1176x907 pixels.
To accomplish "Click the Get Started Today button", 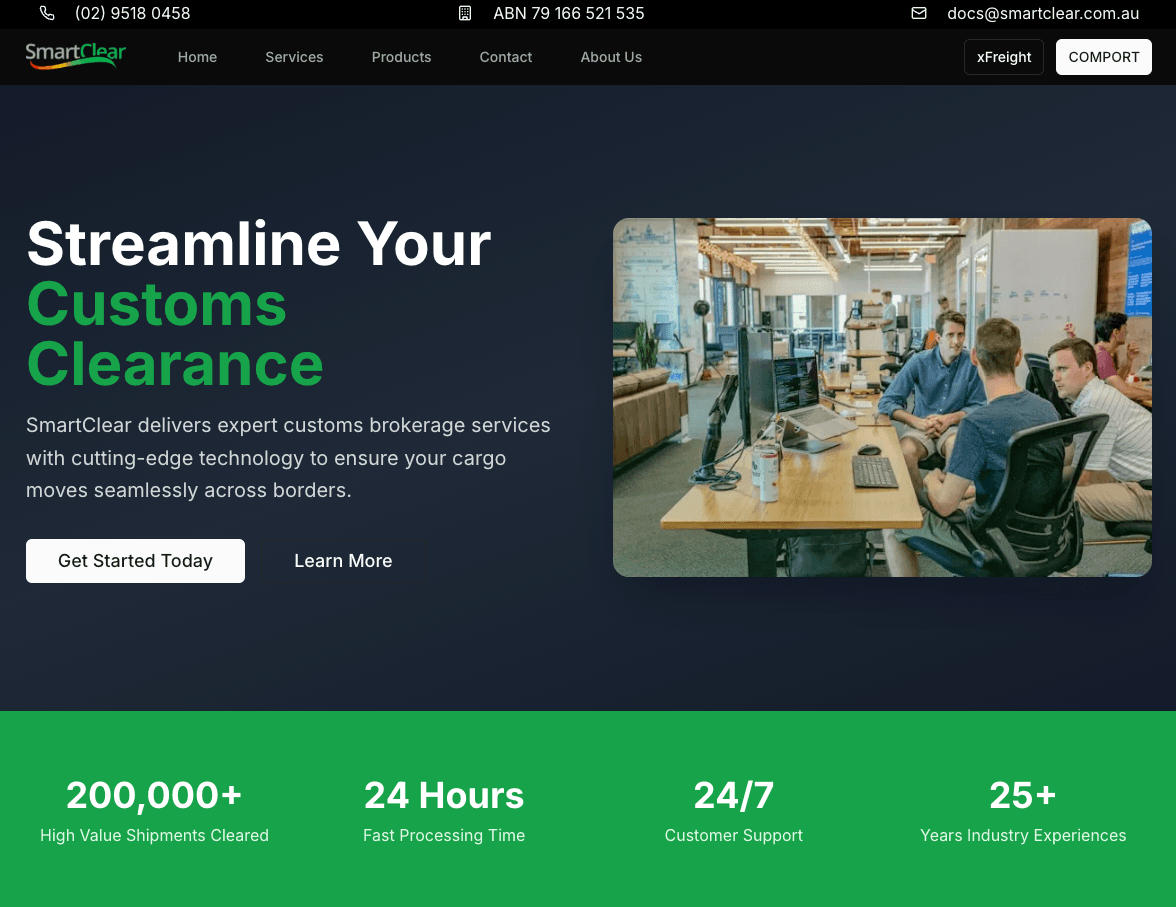I will pyautogui.click(x=135, y=561).
